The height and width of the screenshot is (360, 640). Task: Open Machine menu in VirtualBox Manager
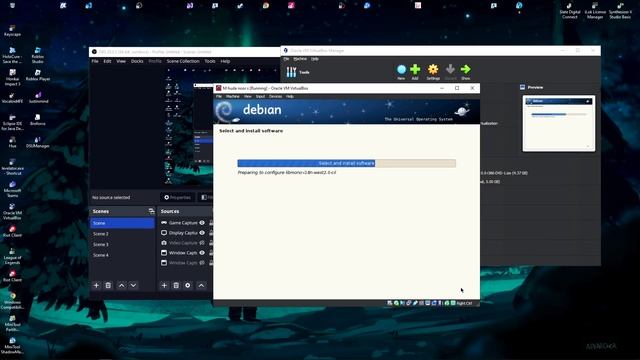[x=300, y=59]
